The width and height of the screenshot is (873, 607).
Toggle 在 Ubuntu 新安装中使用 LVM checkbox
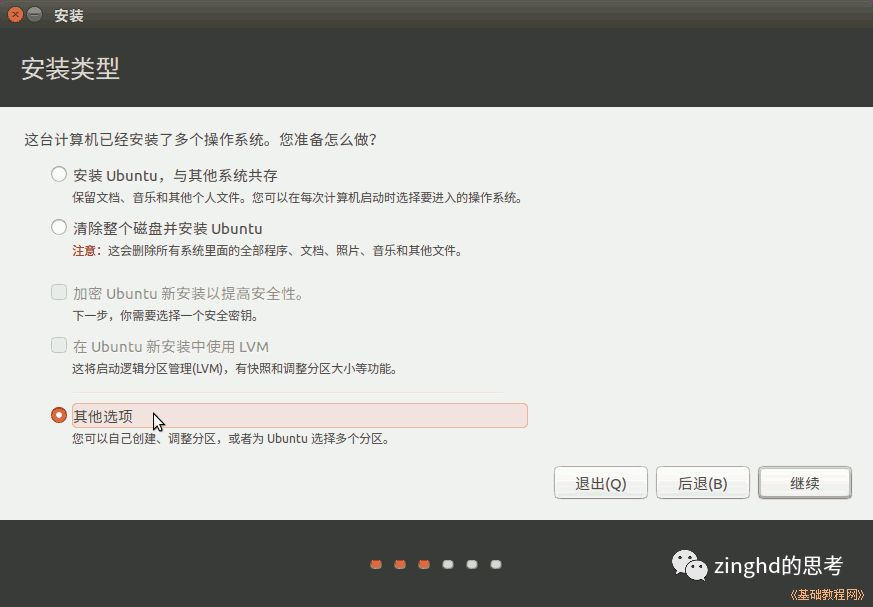(59, 345)
